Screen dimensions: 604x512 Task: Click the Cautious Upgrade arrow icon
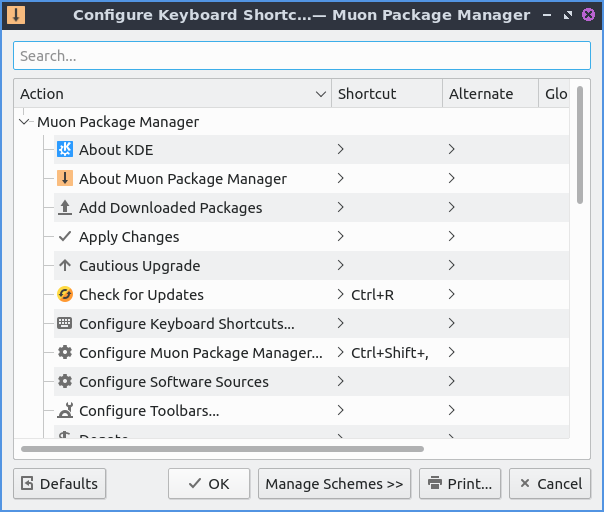tap(65, 266)
